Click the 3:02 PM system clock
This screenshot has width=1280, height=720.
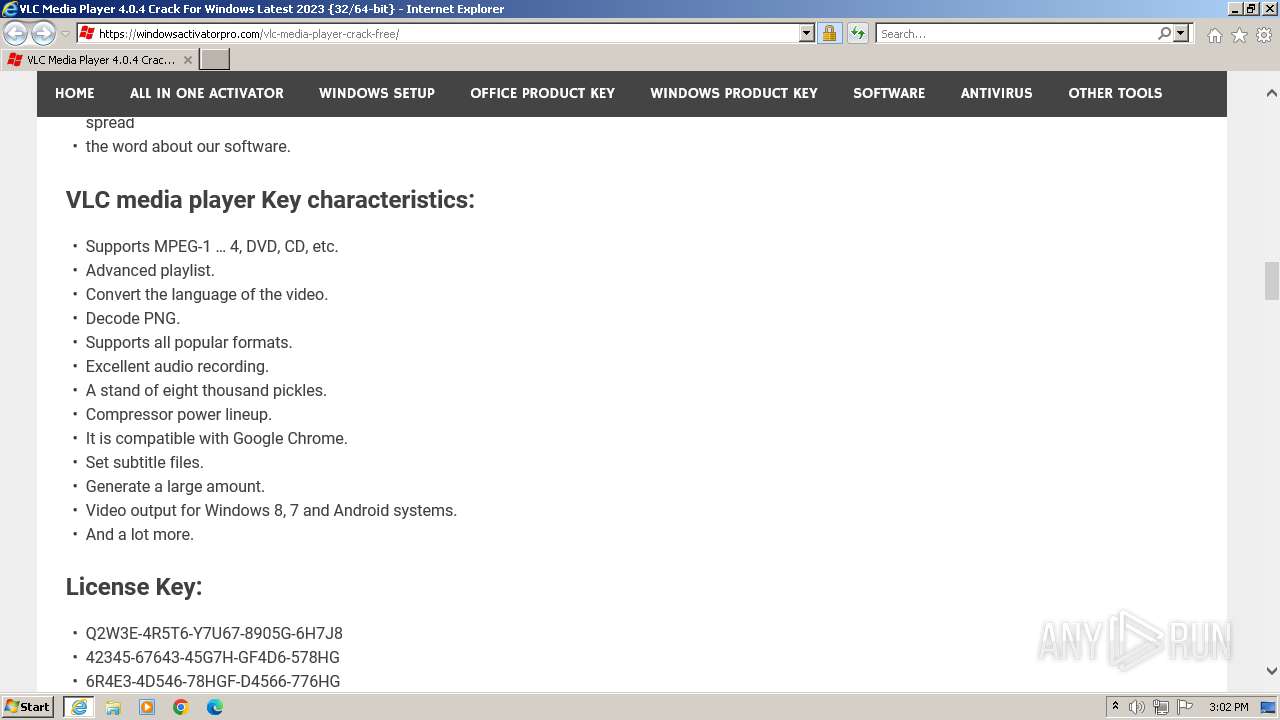click(1228, 707)
